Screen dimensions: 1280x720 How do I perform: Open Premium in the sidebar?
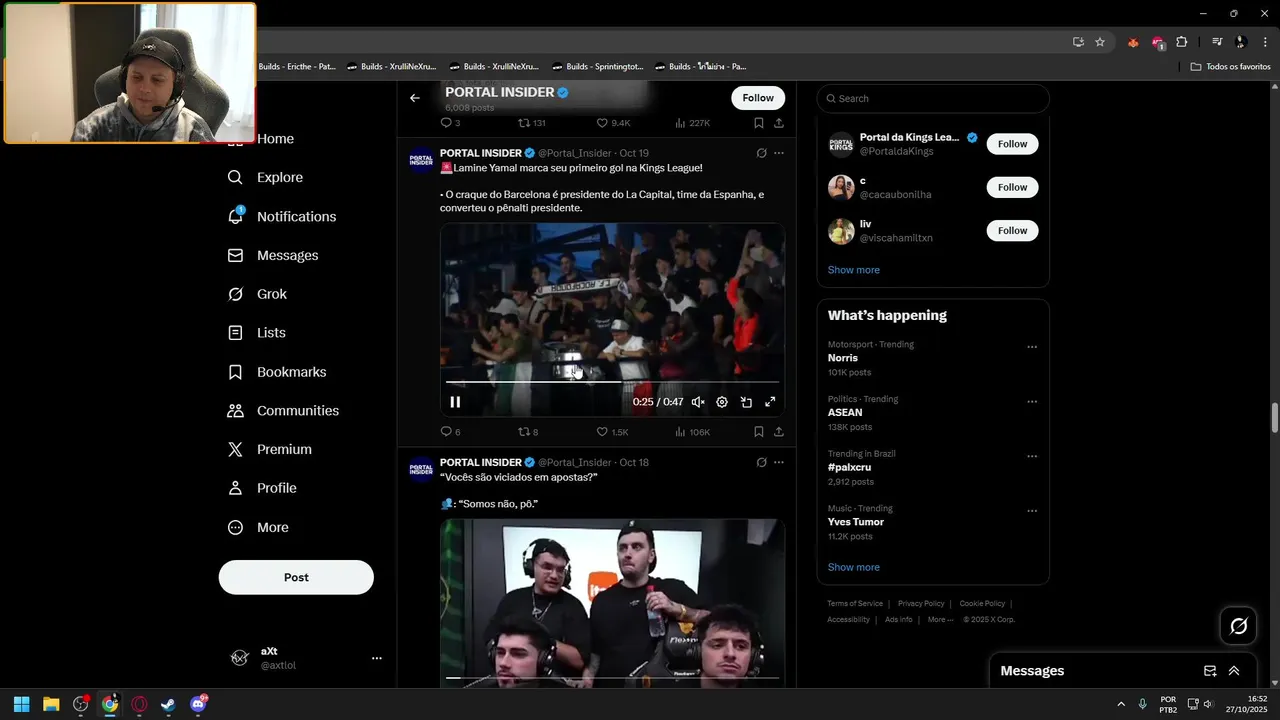pos(270,450)
